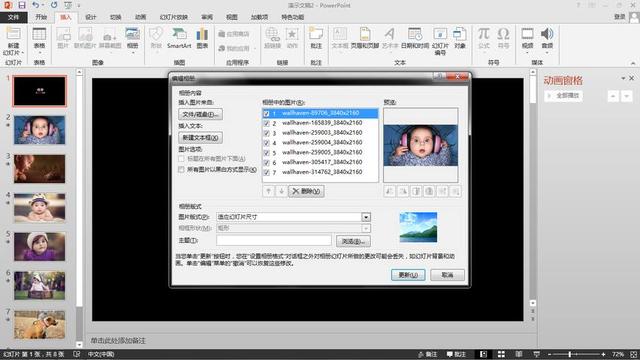Move selected album picture down
The image size is (640, 360).
tap(281, 191)
